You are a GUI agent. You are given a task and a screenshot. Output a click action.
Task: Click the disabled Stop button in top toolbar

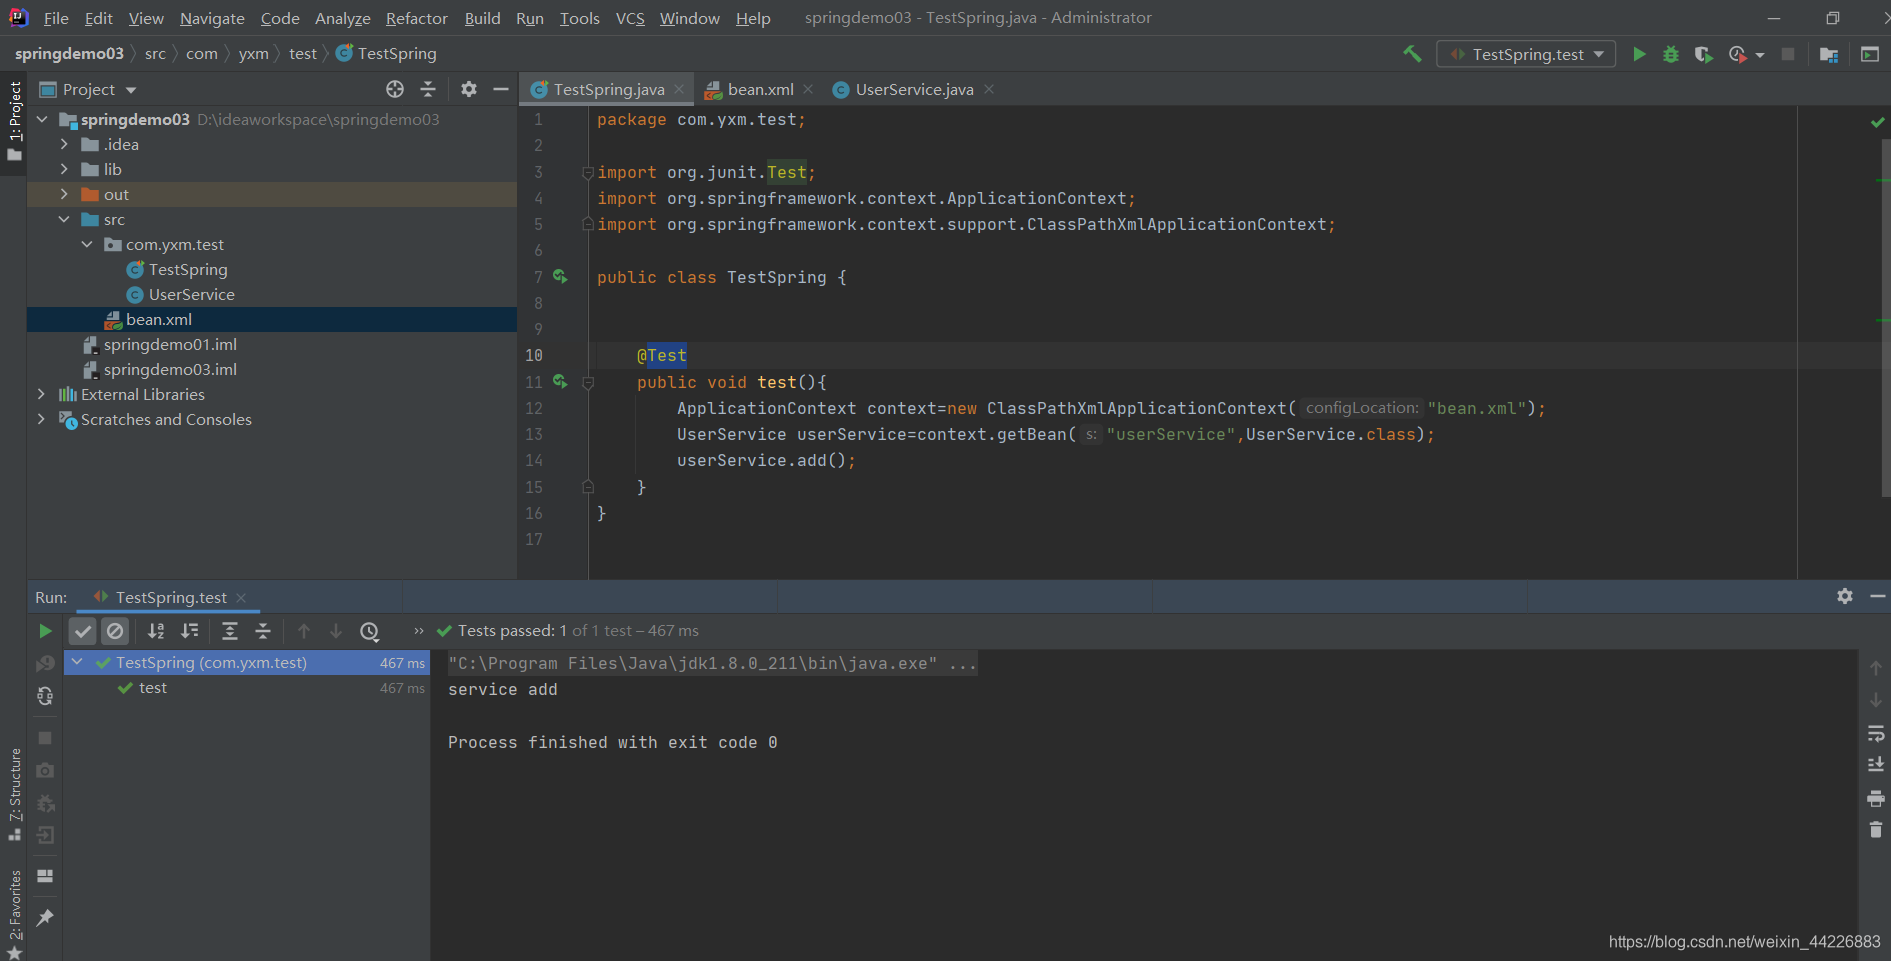click(1788, 54)
